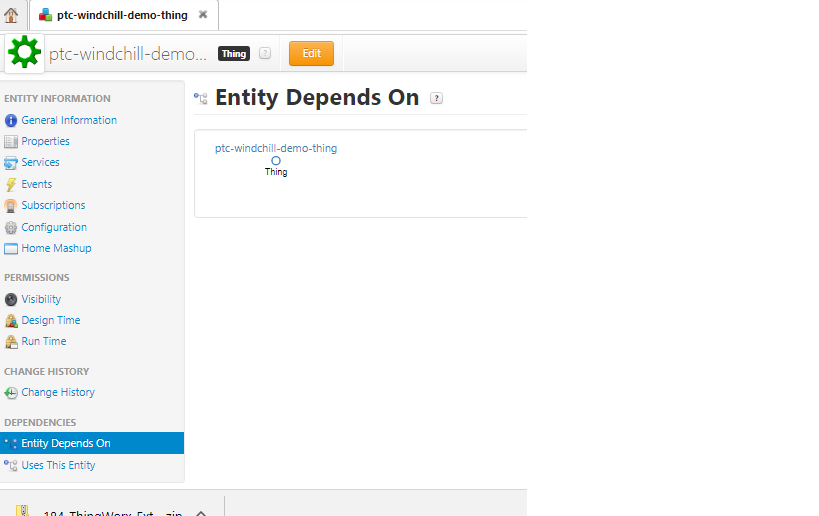Click the ptc-windchill-demo... entity title
Image resolution: width=819 pixels, height=516 pixels.
click(x=127, y=54)
